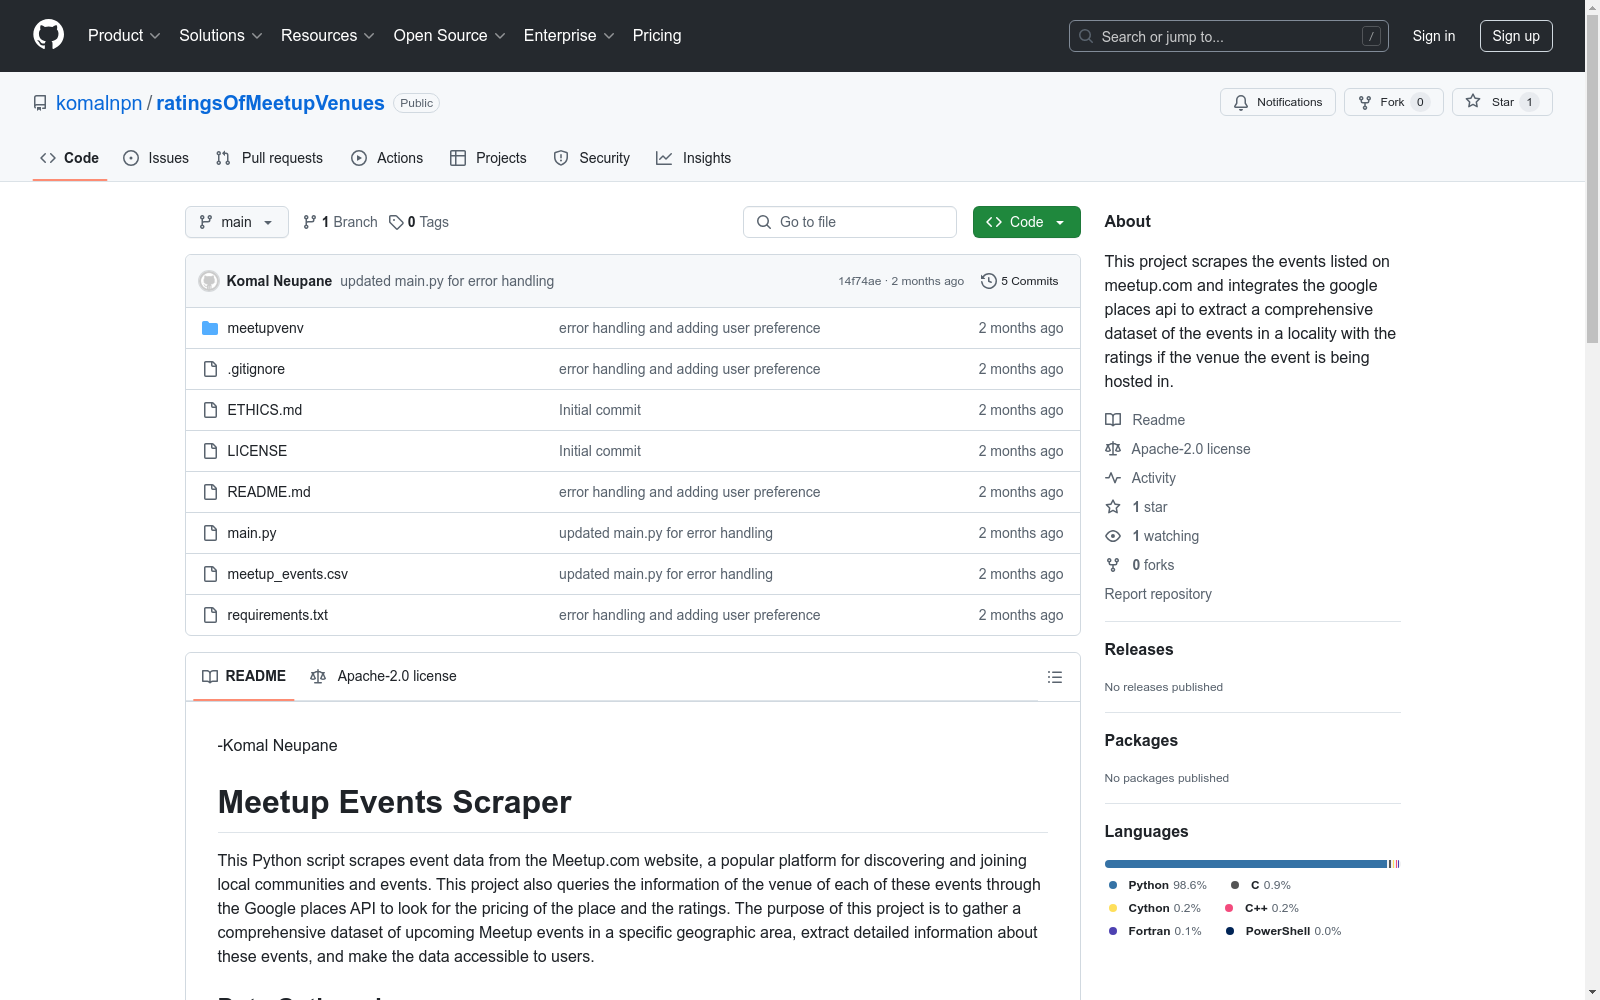The image size is (1600, 1000).
Task: Click the Fortran 0.1% language entry
Action: (x=1155, y=931)
